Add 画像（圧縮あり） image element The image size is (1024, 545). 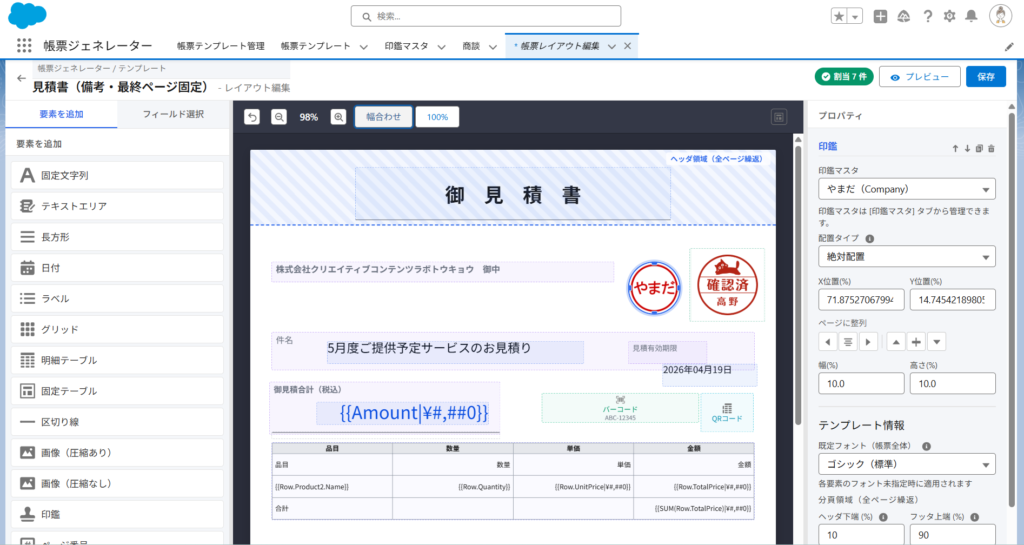(117, 452)
